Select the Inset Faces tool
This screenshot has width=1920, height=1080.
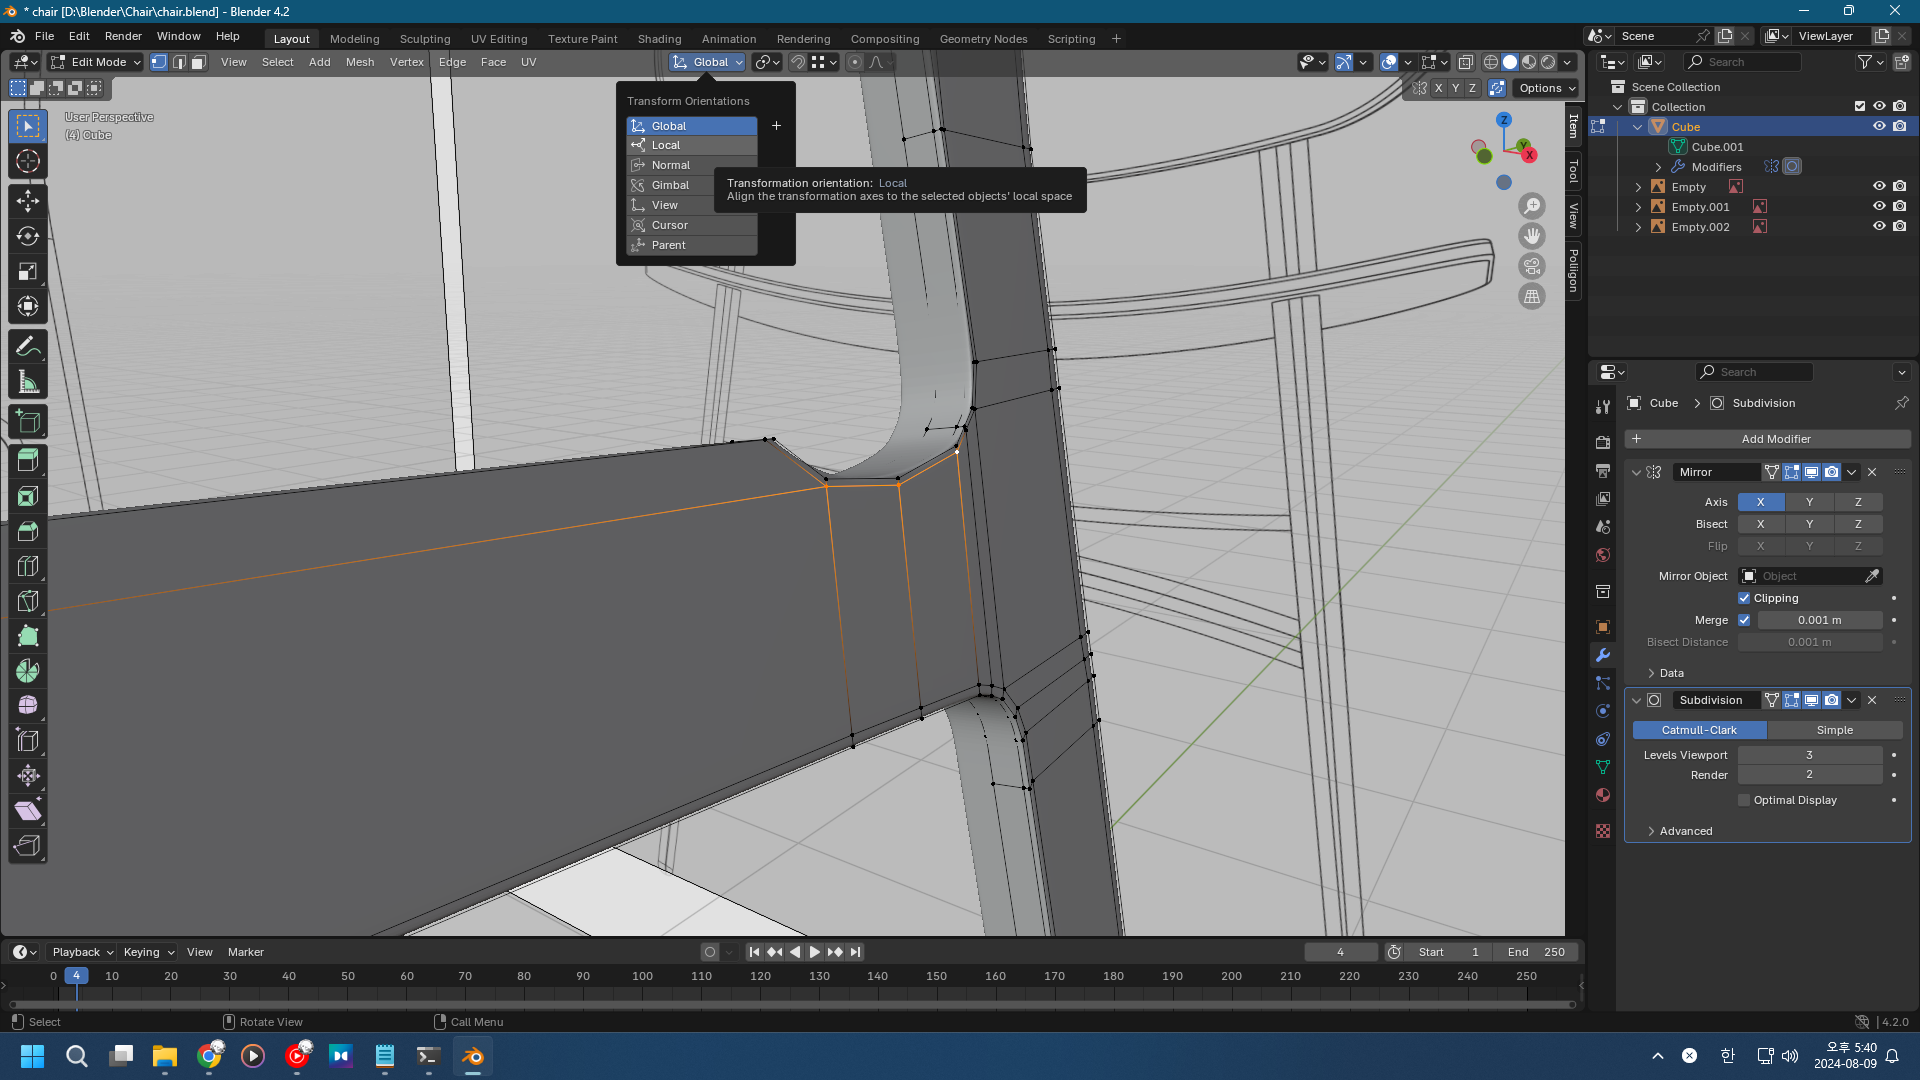pyautogui.click(x=28, y=496)
